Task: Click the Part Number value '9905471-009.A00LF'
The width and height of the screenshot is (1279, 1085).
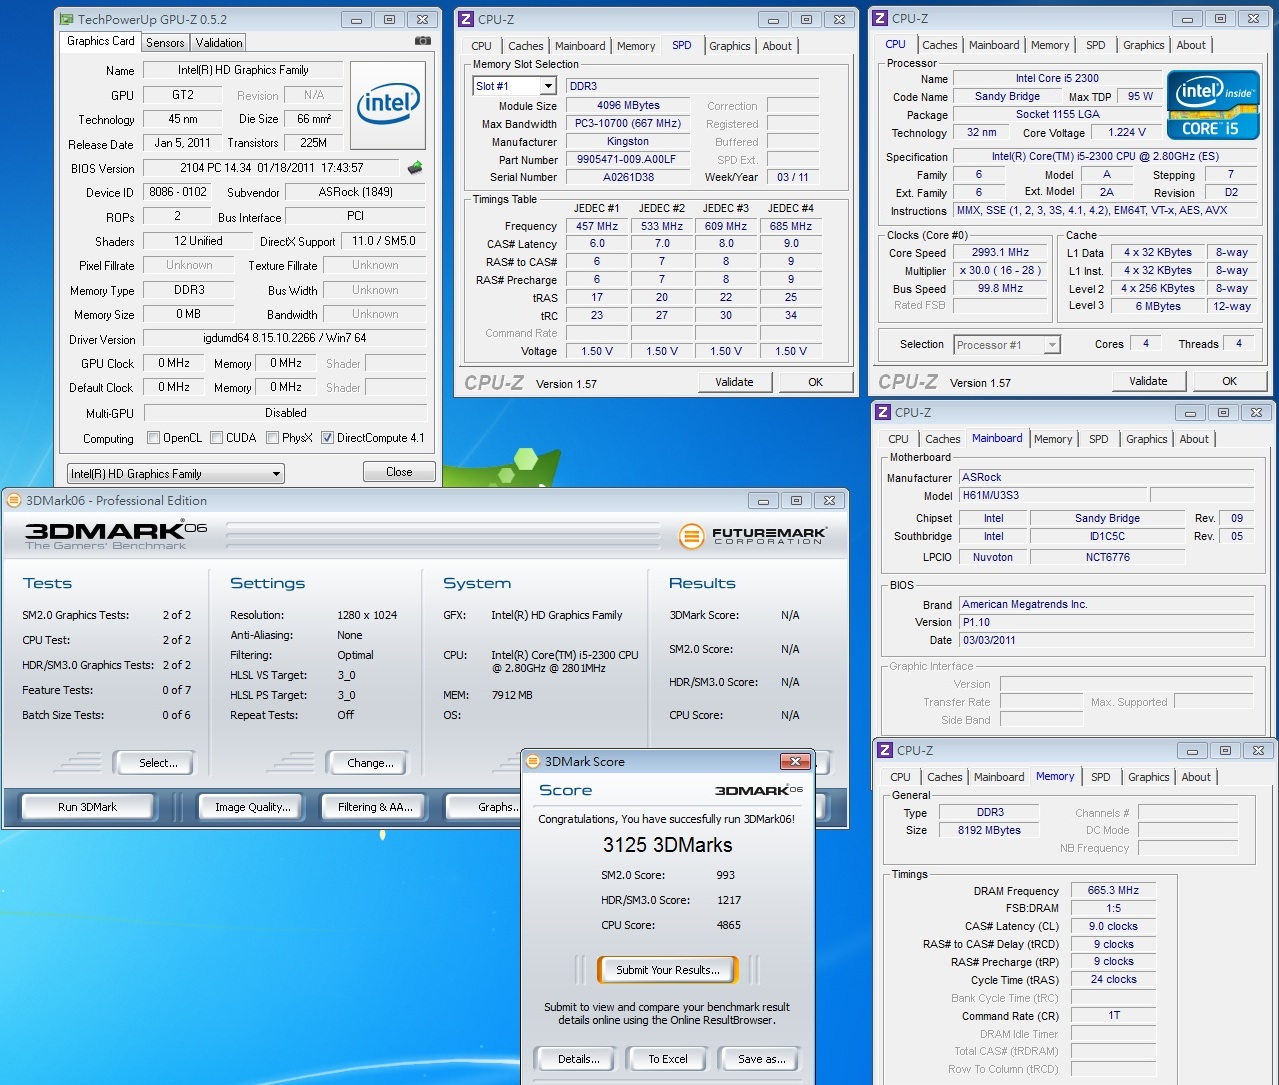Action: click(628, 159)
